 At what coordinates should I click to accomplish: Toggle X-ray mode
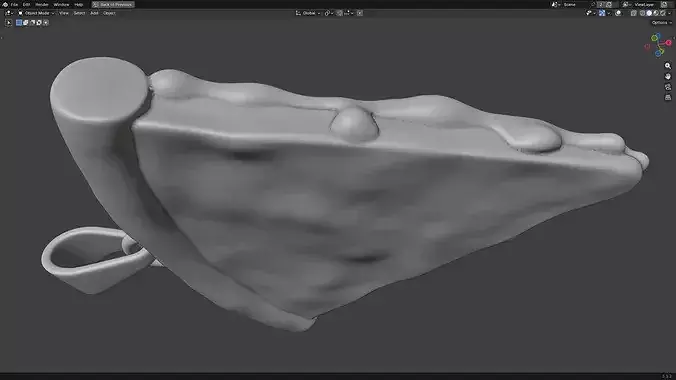[x=634, y=13]
